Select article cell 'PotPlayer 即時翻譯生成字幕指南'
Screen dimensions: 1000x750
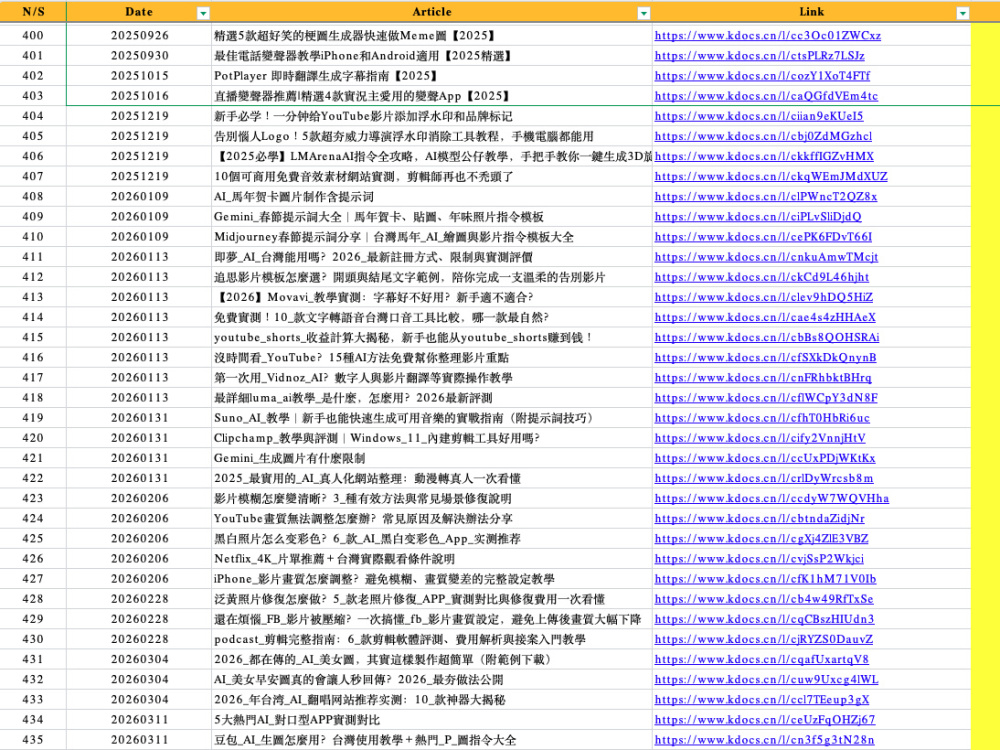[x=432, y=76]
